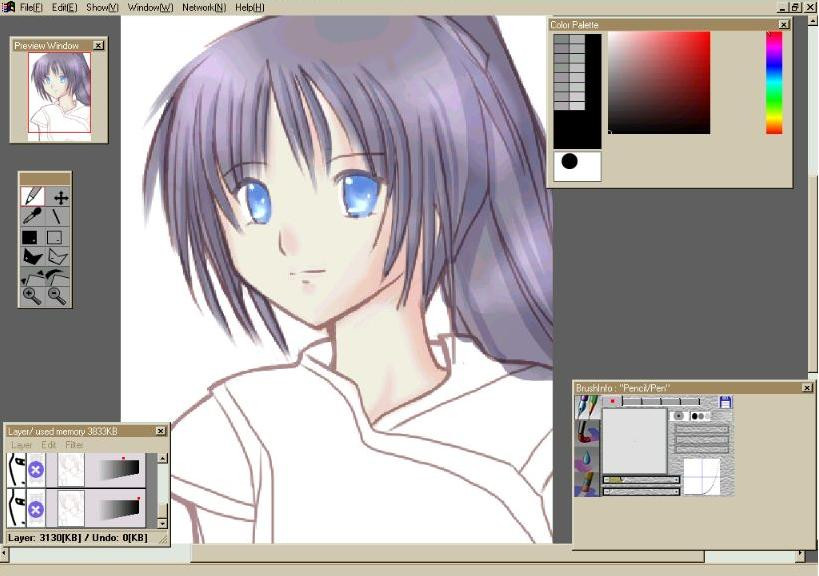Open the Edit menu in the menu bar
This screenshot has height=576, width=819.
[x=64, y=7]
